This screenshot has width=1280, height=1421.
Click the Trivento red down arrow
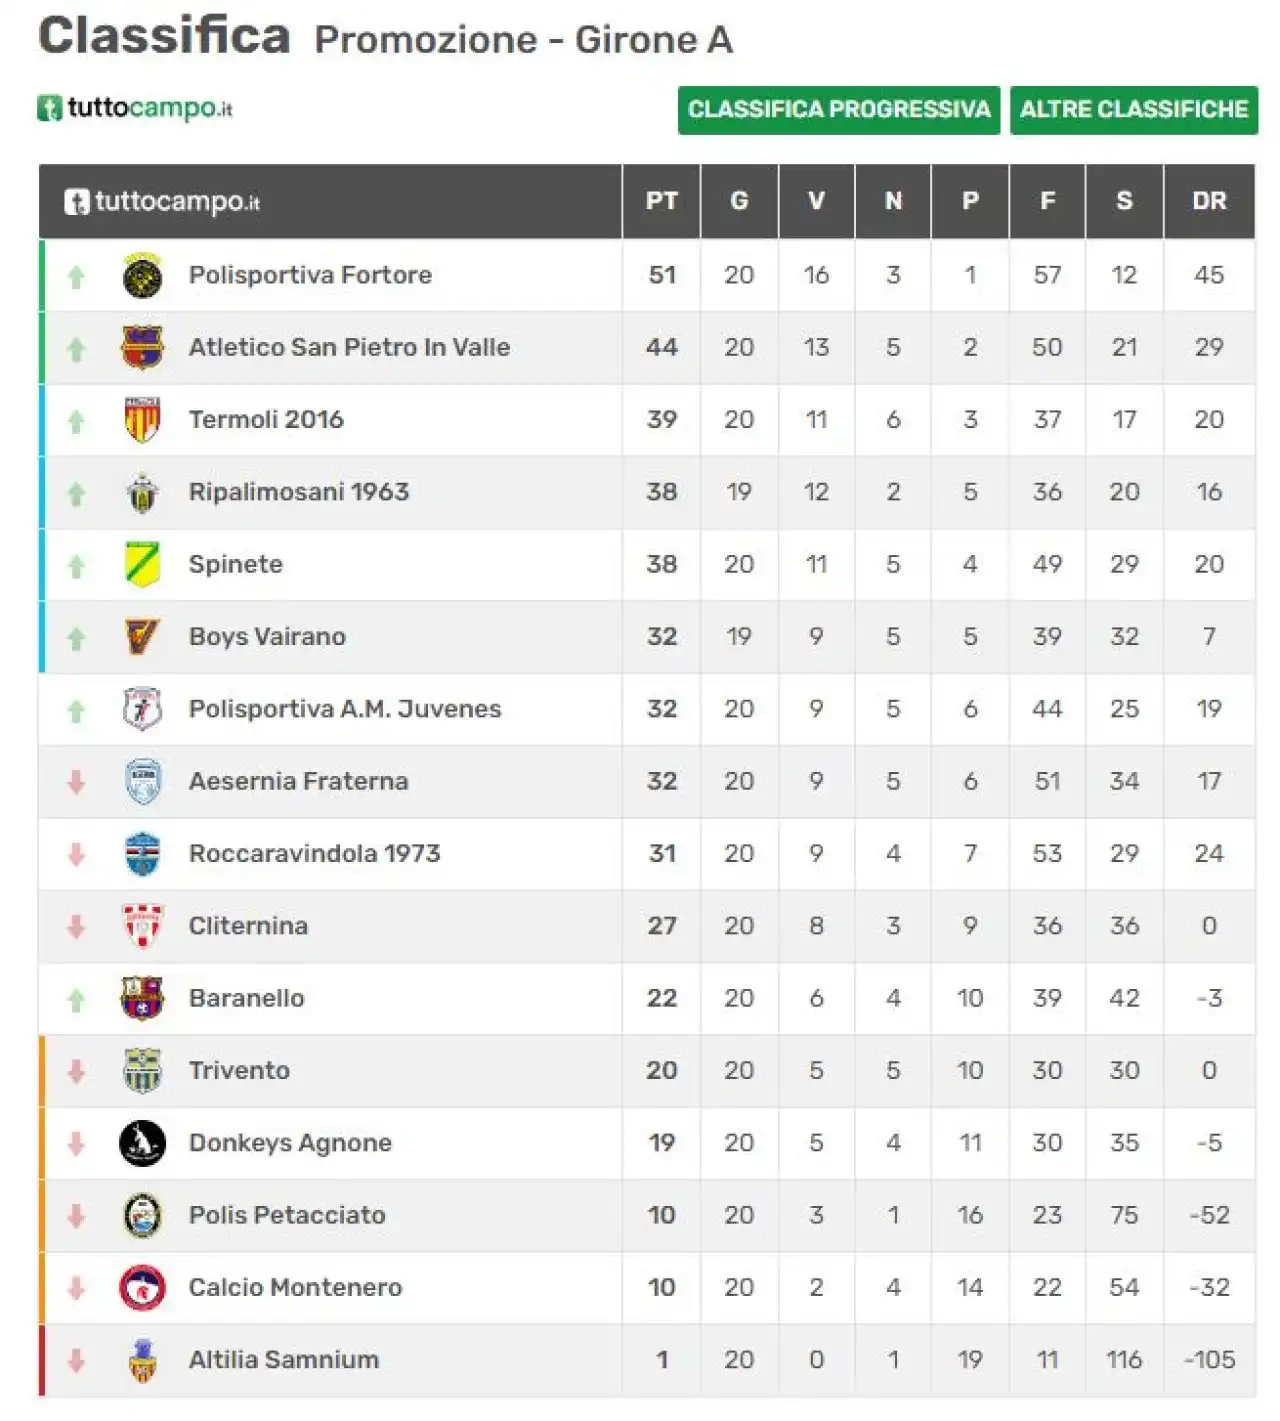point(76,1071)
